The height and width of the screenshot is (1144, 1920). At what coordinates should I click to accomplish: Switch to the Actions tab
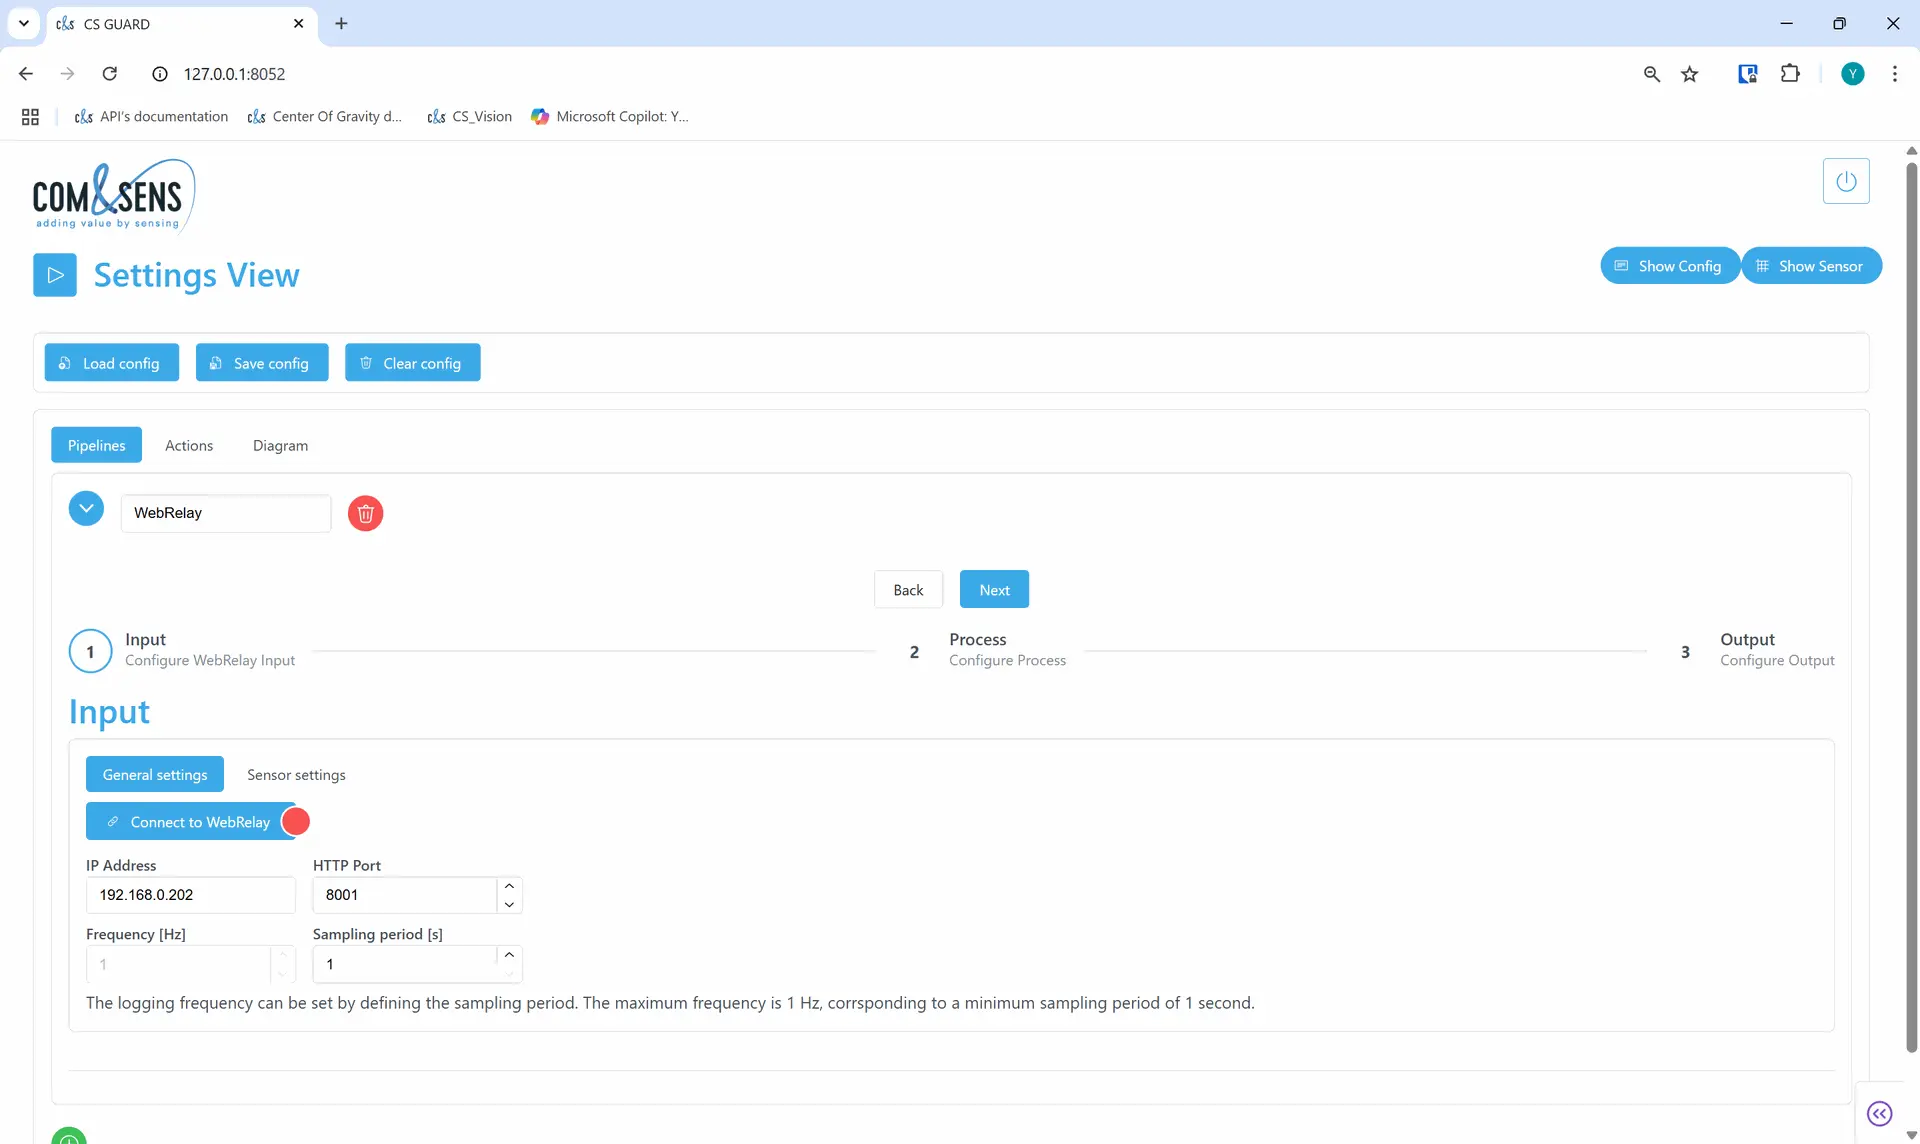[189, 445]
